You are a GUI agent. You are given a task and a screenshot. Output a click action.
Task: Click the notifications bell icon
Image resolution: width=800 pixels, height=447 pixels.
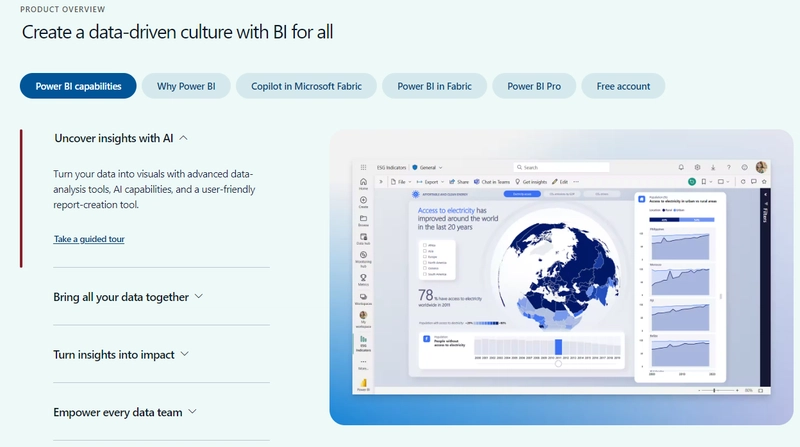coord(682,167)
